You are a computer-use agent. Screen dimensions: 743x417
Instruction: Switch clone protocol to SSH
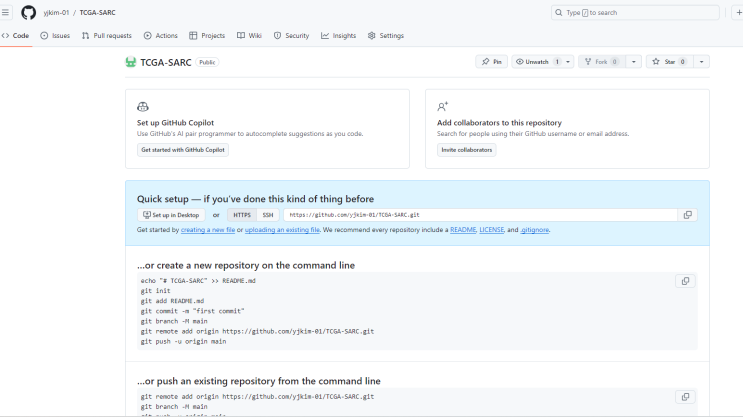click(x=267, y=215)
